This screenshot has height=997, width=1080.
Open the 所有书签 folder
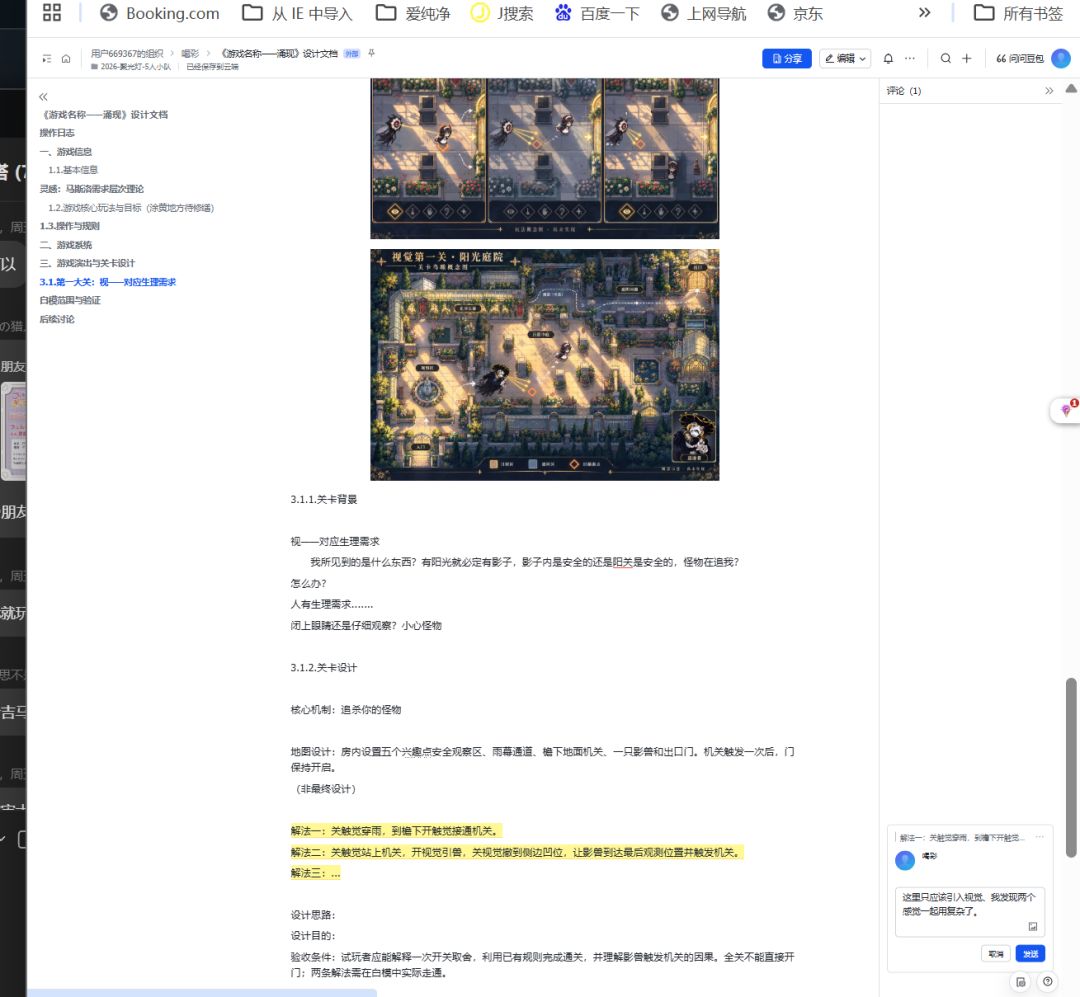(x=1018, y=13)
